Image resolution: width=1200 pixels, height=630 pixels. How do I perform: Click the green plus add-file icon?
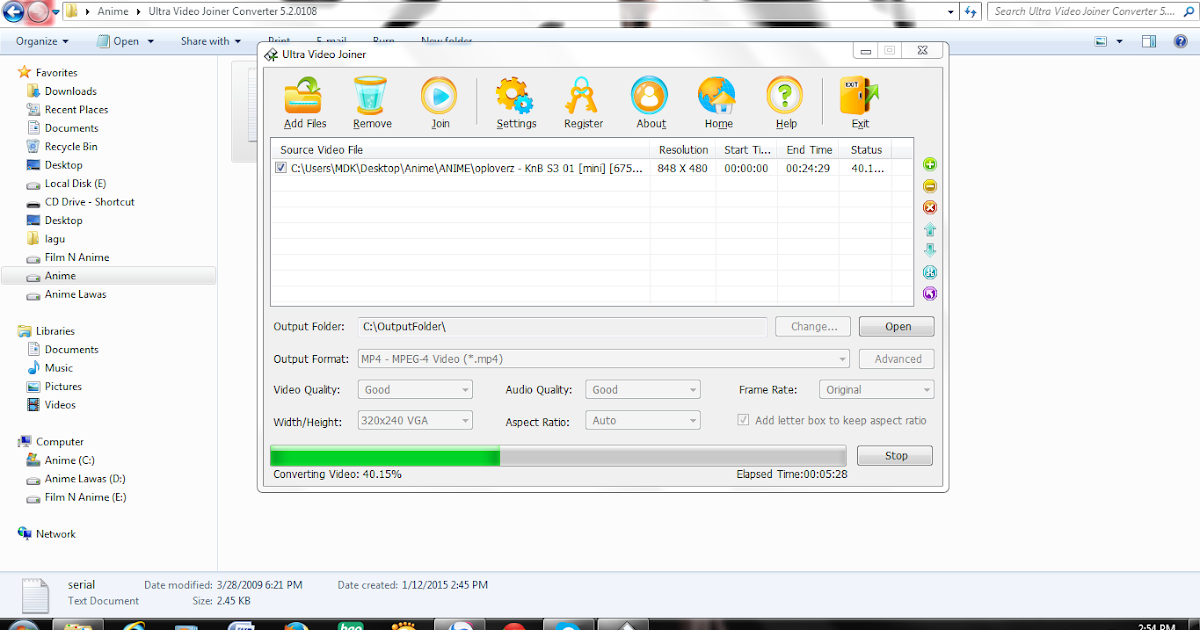tap(930, 164)
